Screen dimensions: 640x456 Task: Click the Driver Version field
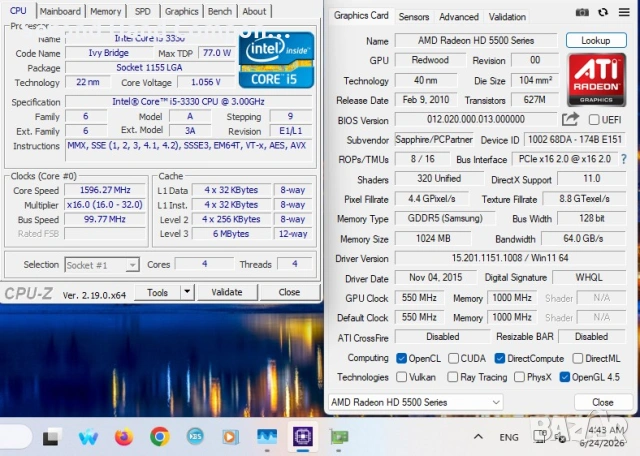510,258
